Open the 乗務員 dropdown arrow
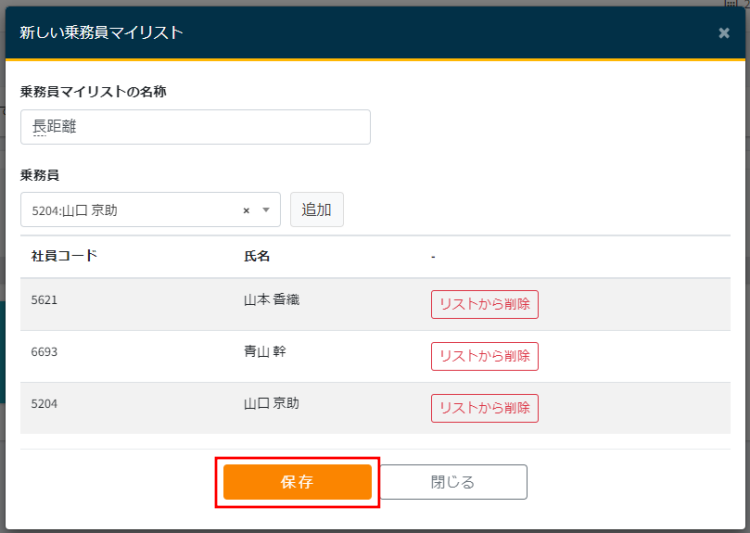The height and width of the screenshot is (533, 750). click(x=266, y=211)
